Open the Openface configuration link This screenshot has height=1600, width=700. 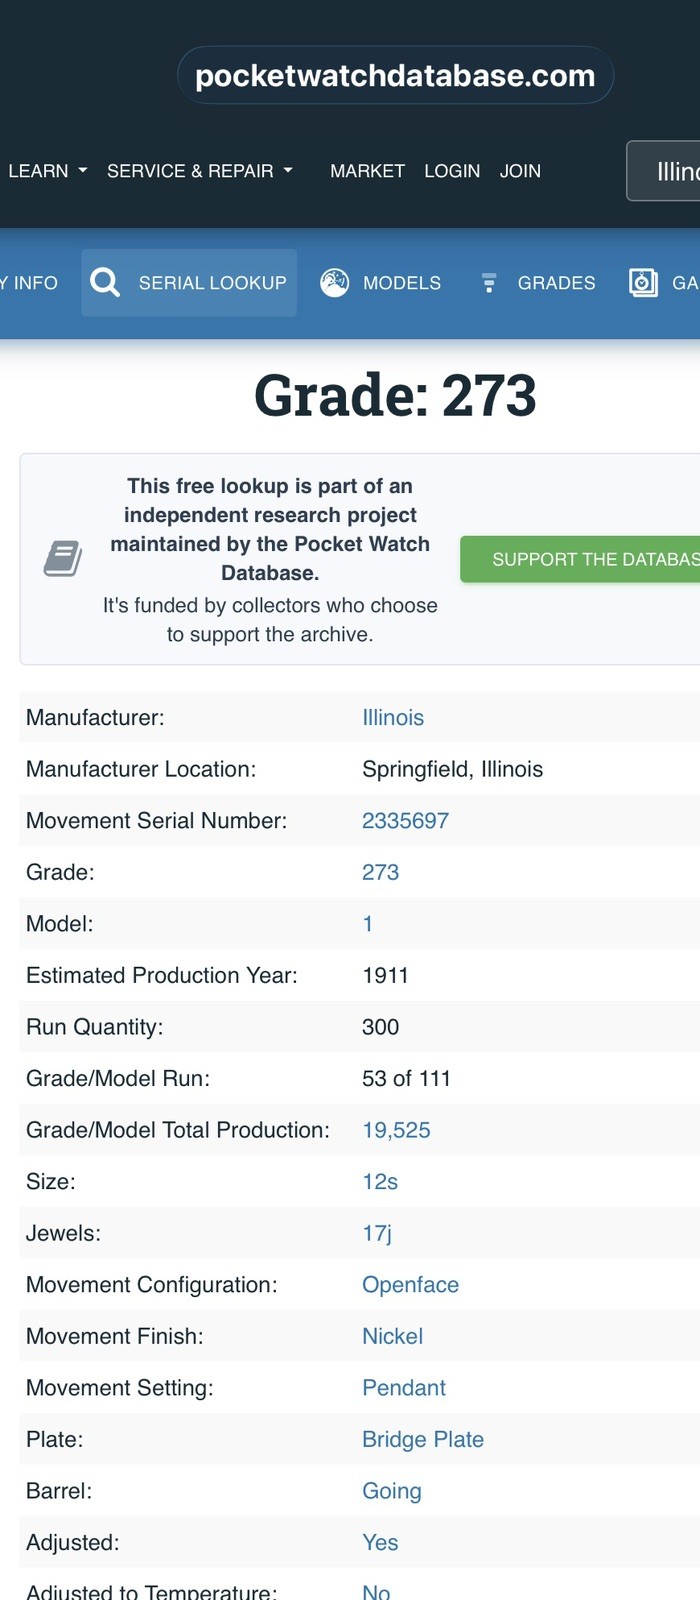pyautogui.click(x=410, y=1284)
